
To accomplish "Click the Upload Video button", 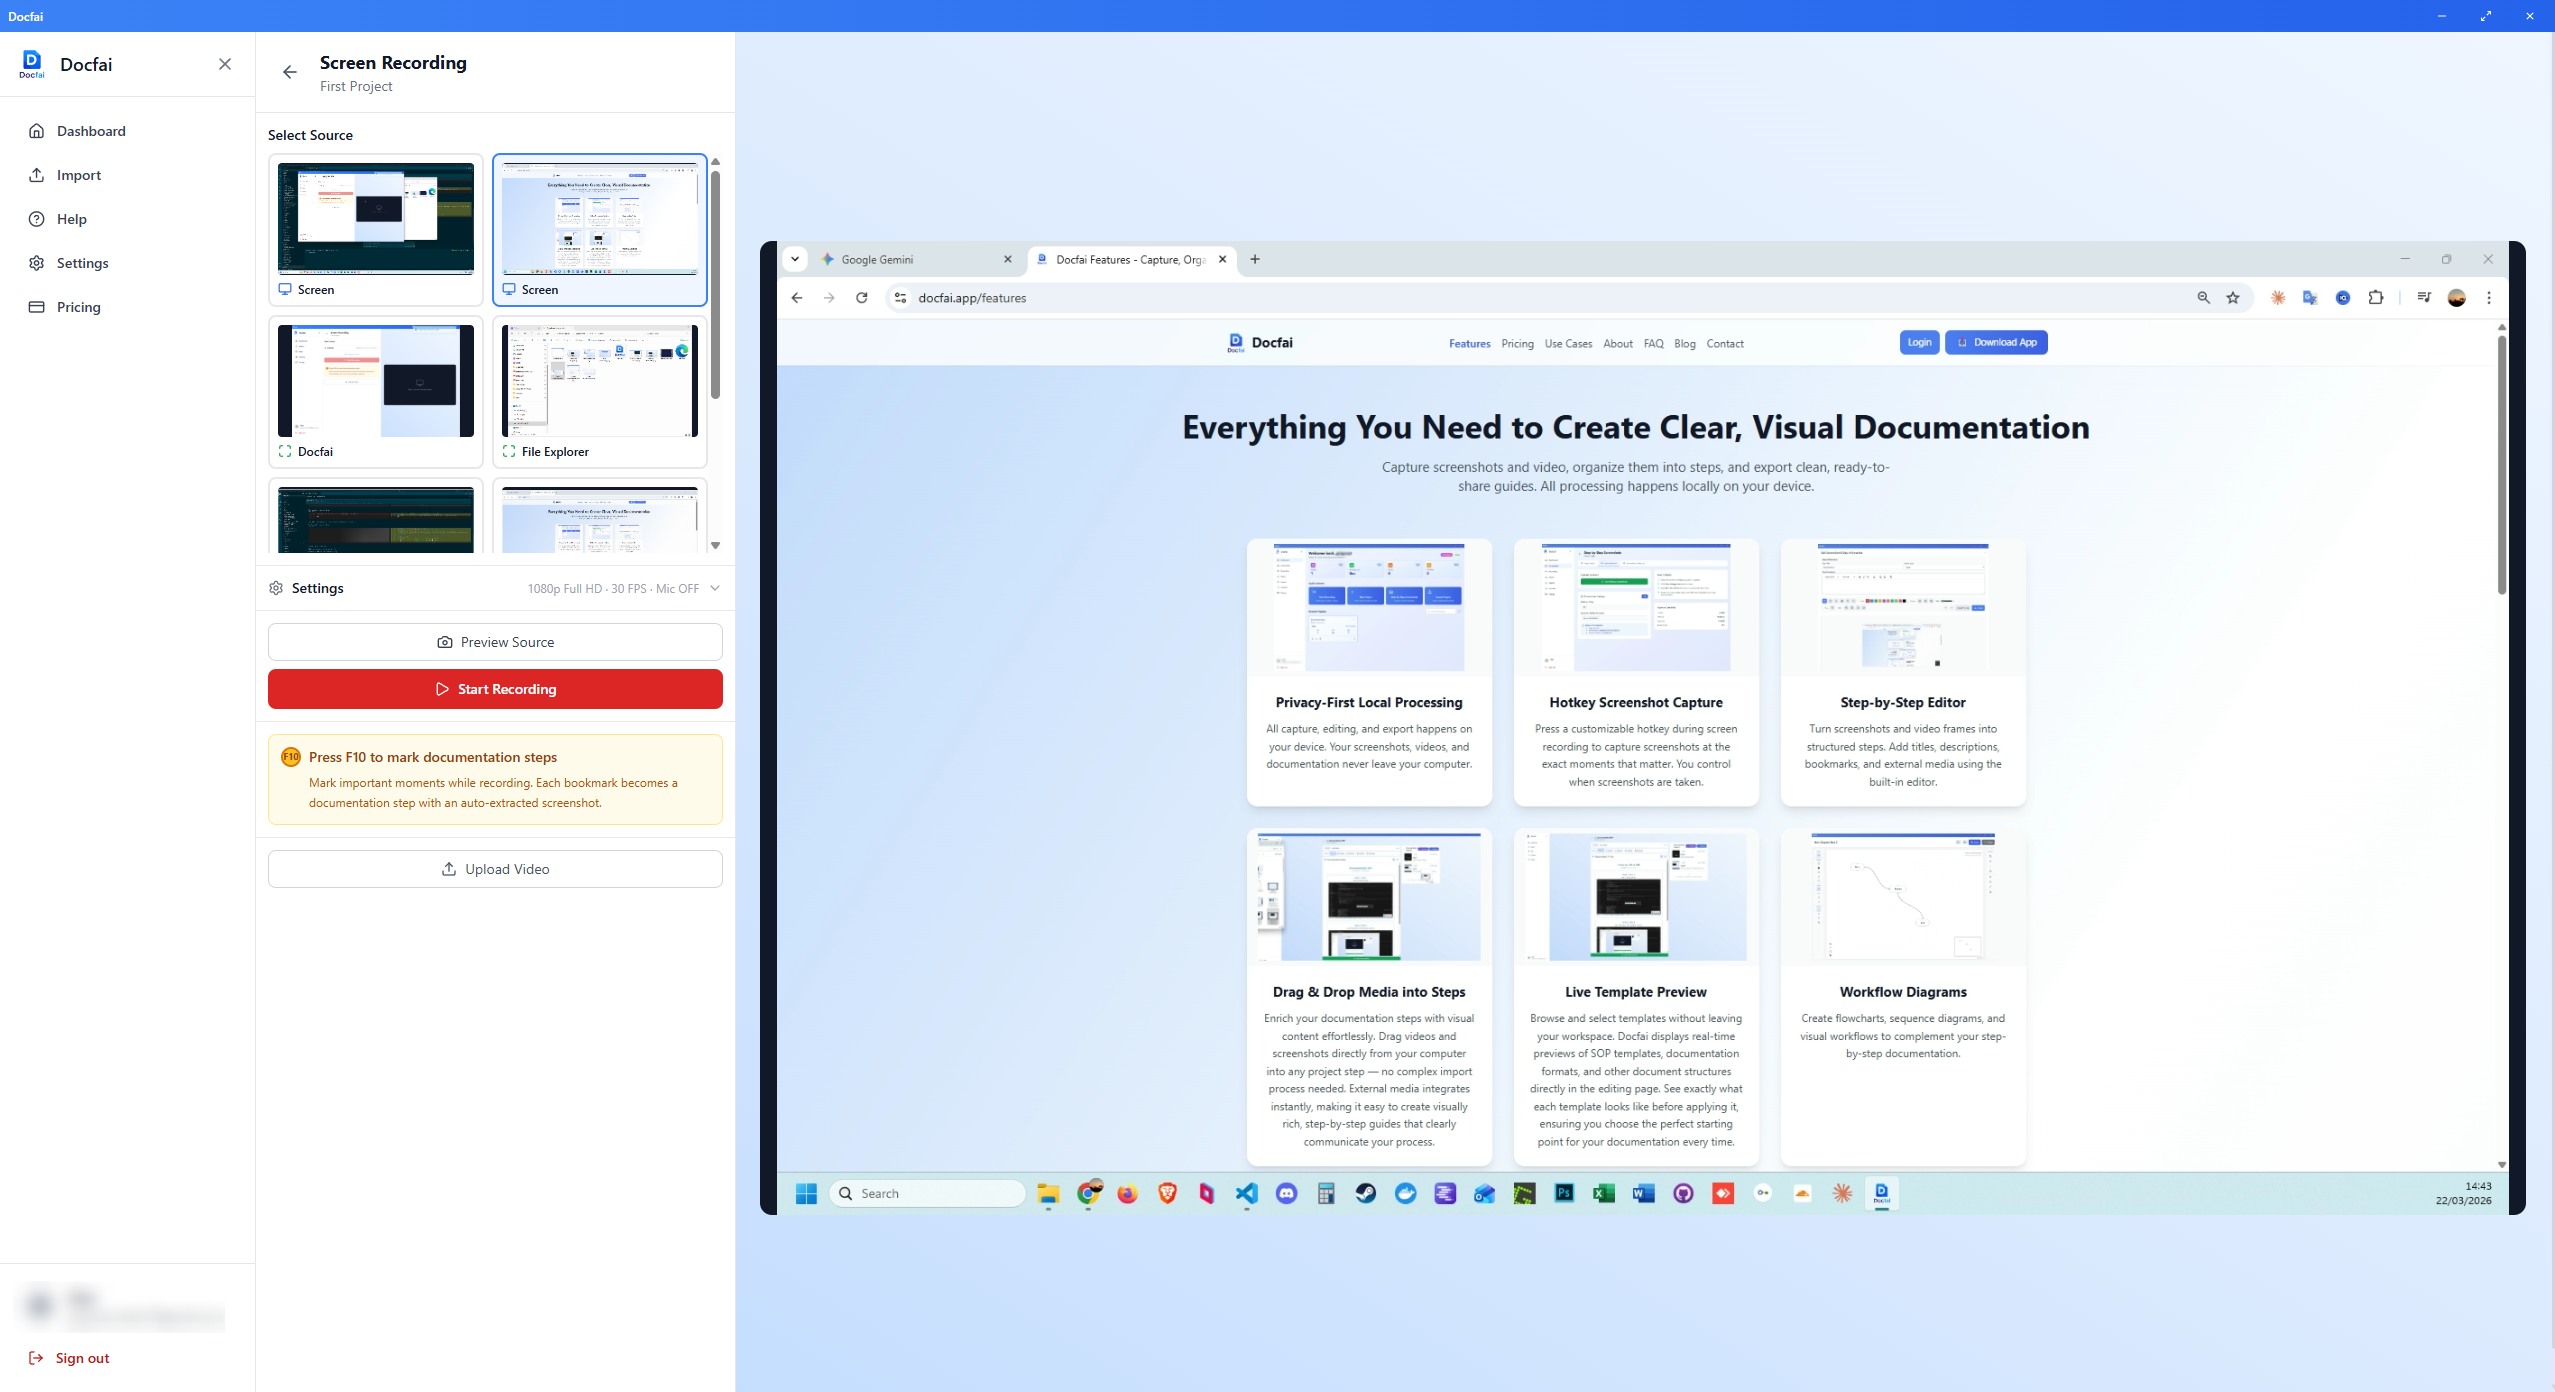I will click(x=495, y=869).
